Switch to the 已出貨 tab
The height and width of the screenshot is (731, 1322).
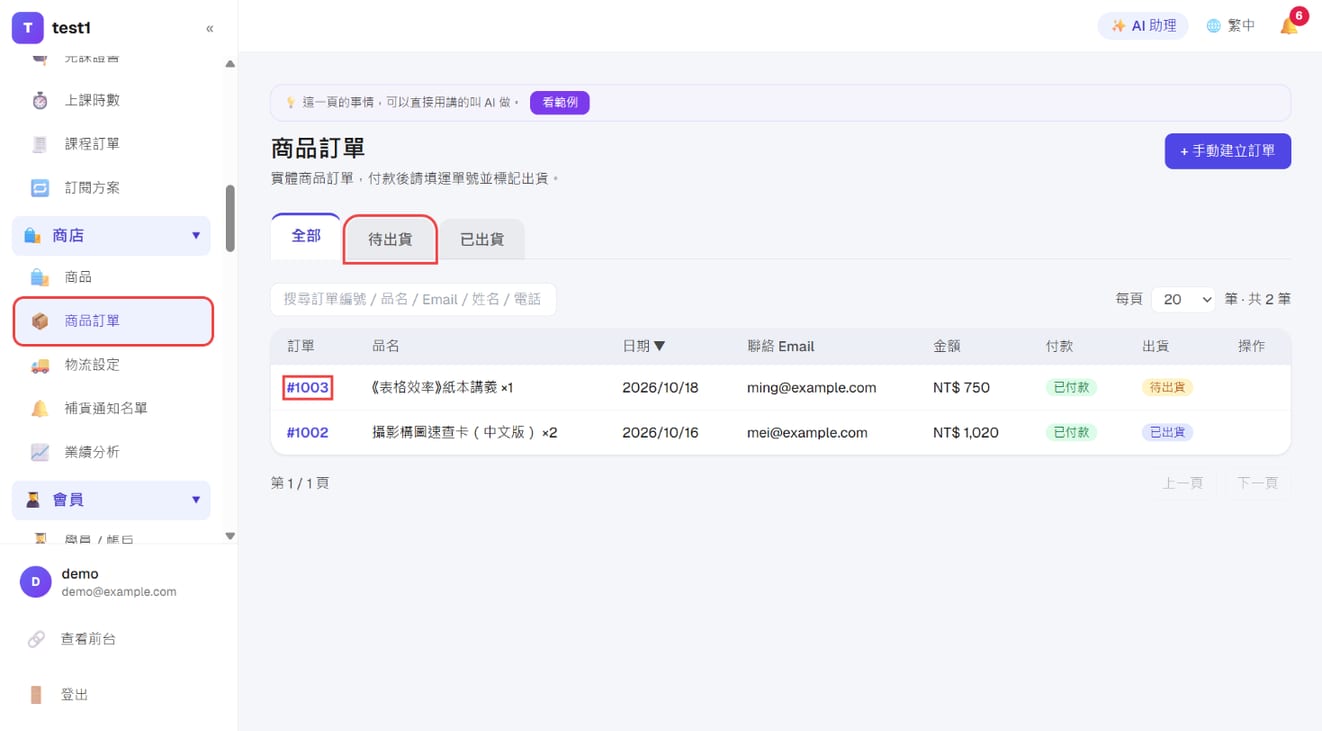tap(482, 240)
